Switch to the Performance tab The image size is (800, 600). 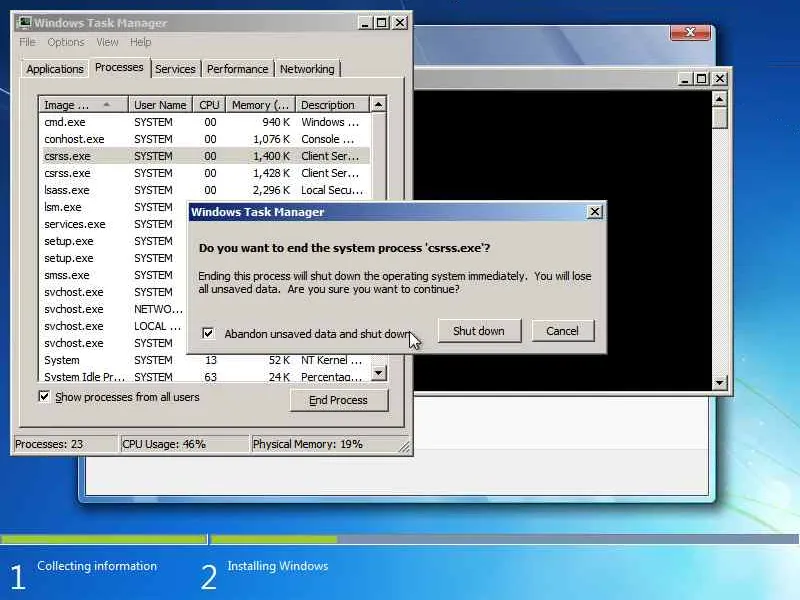point(237,69)
